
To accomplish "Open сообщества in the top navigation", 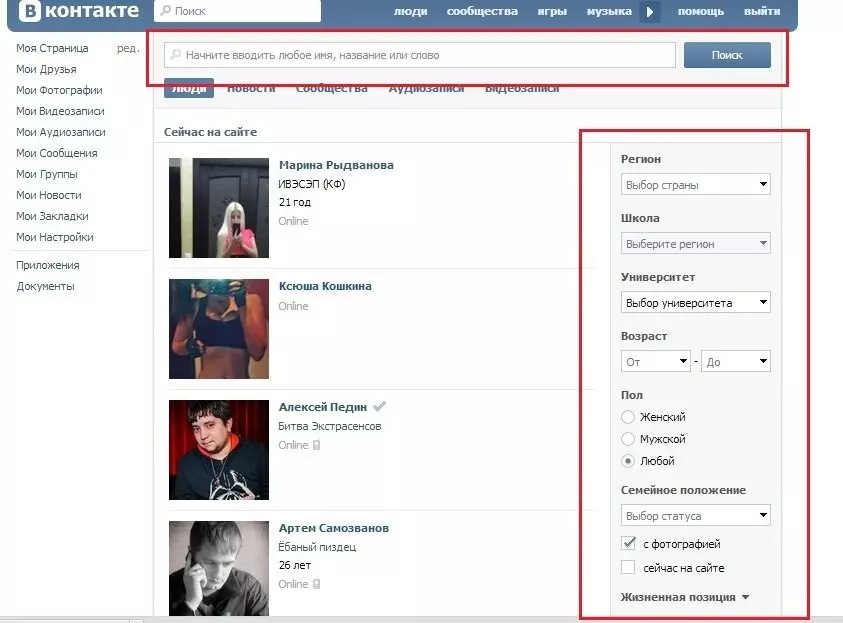I will 482,11.
